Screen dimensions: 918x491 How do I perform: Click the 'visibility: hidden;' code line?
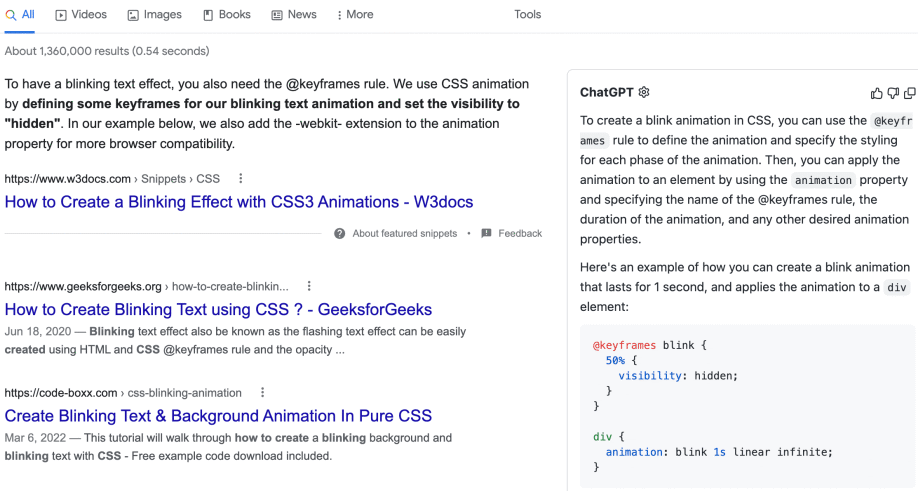click(x=678, y=376)
